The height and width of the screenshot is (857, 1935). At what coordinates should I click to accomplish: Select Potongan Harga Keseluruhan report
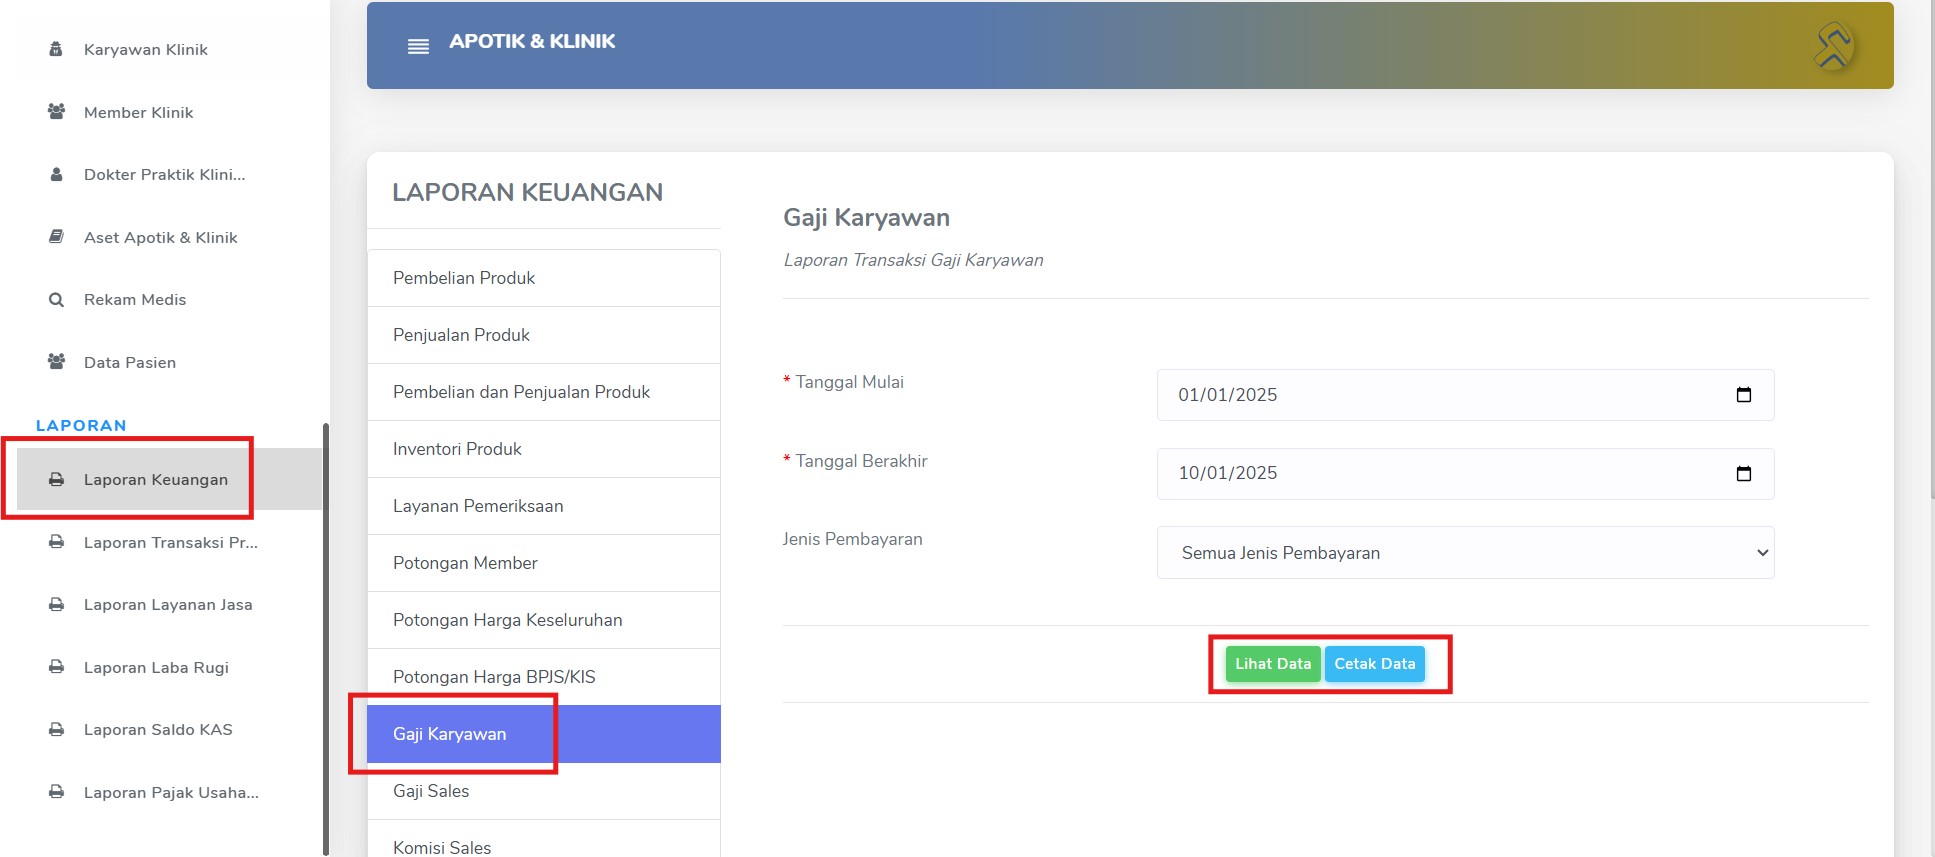click(x=544, y=620)
